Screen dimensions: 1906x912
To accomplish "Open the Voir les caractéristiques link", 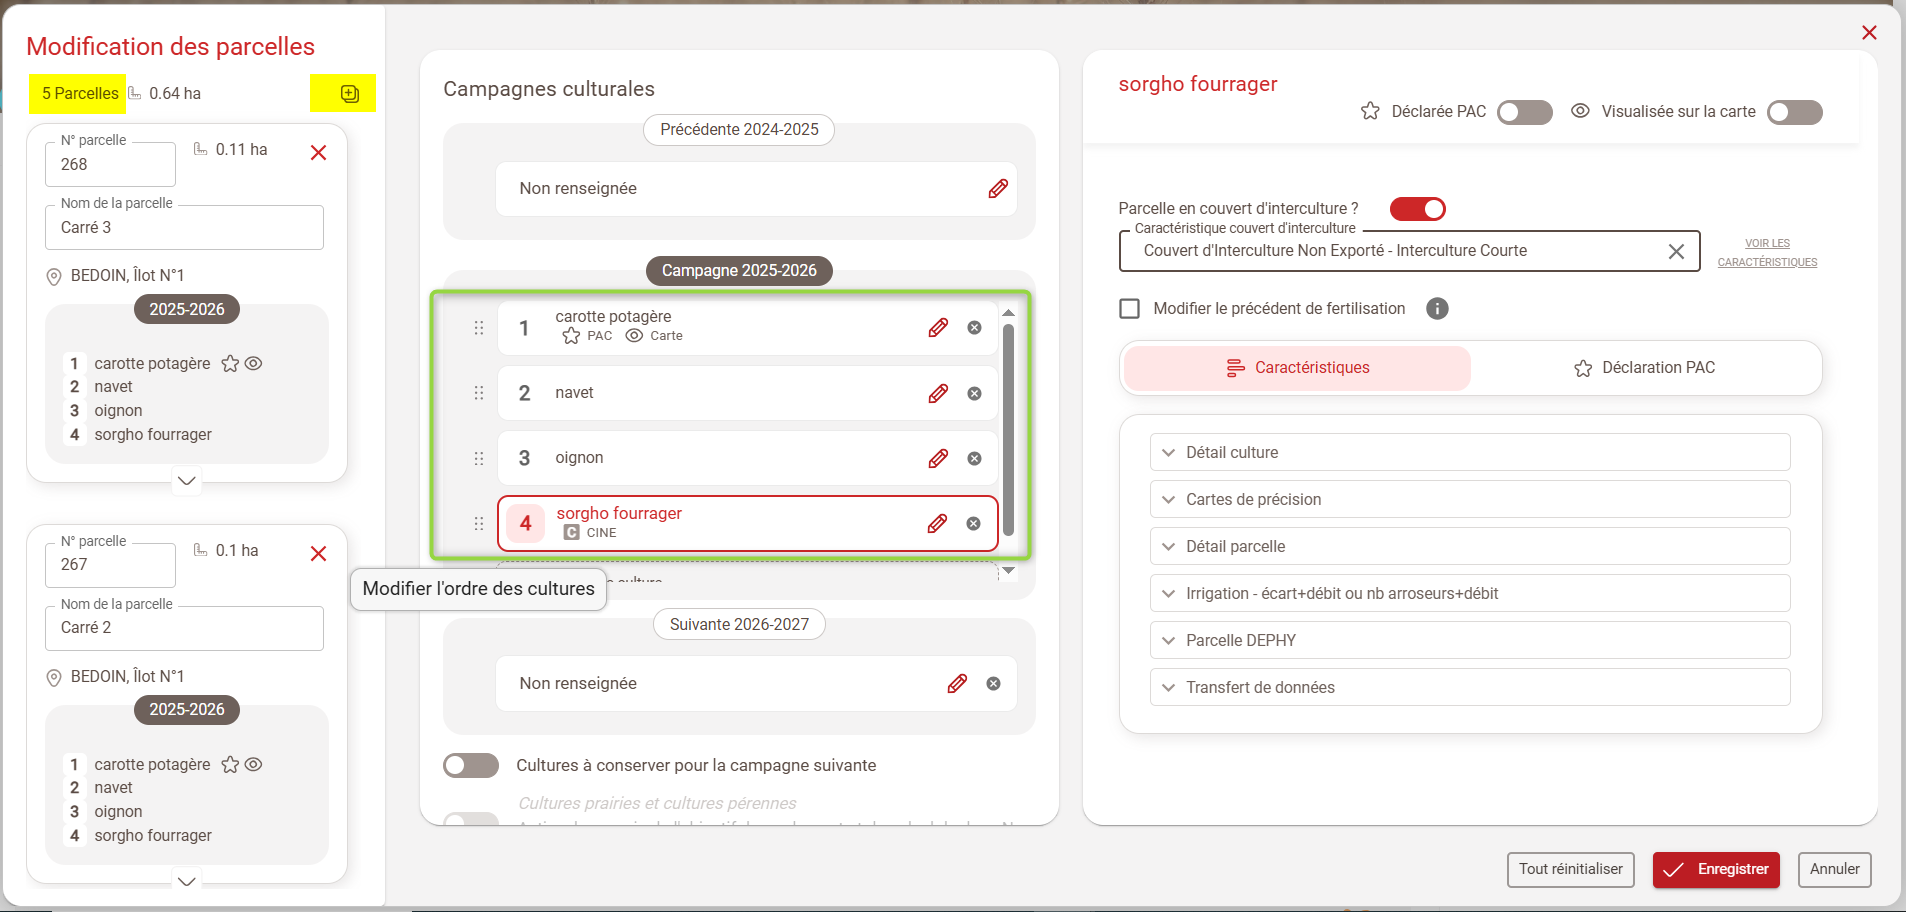I will click(1767, 253).
